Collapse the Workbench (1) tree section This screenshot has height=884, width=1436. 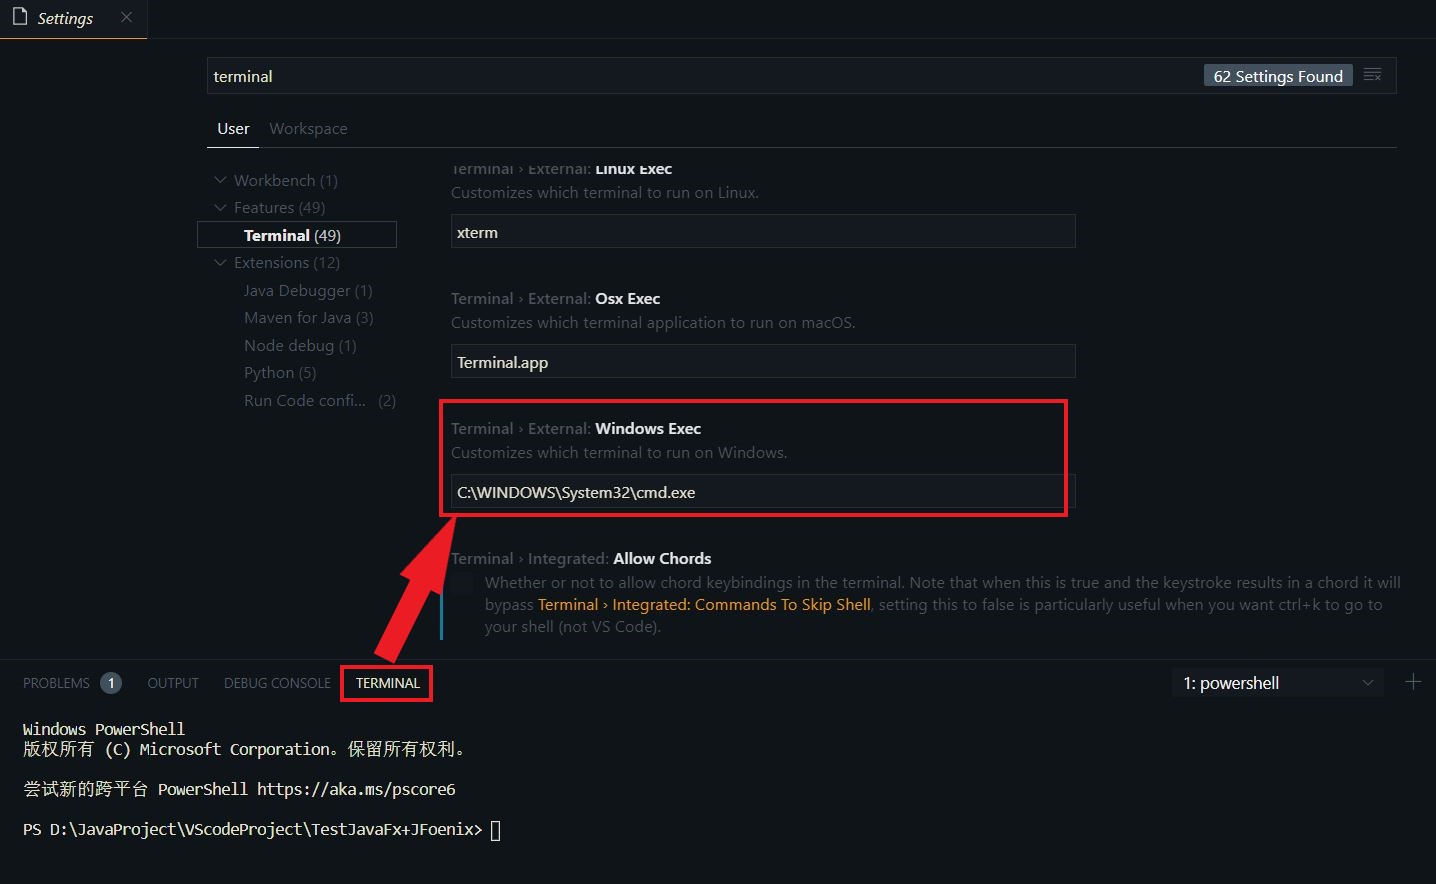coord(220,180)
